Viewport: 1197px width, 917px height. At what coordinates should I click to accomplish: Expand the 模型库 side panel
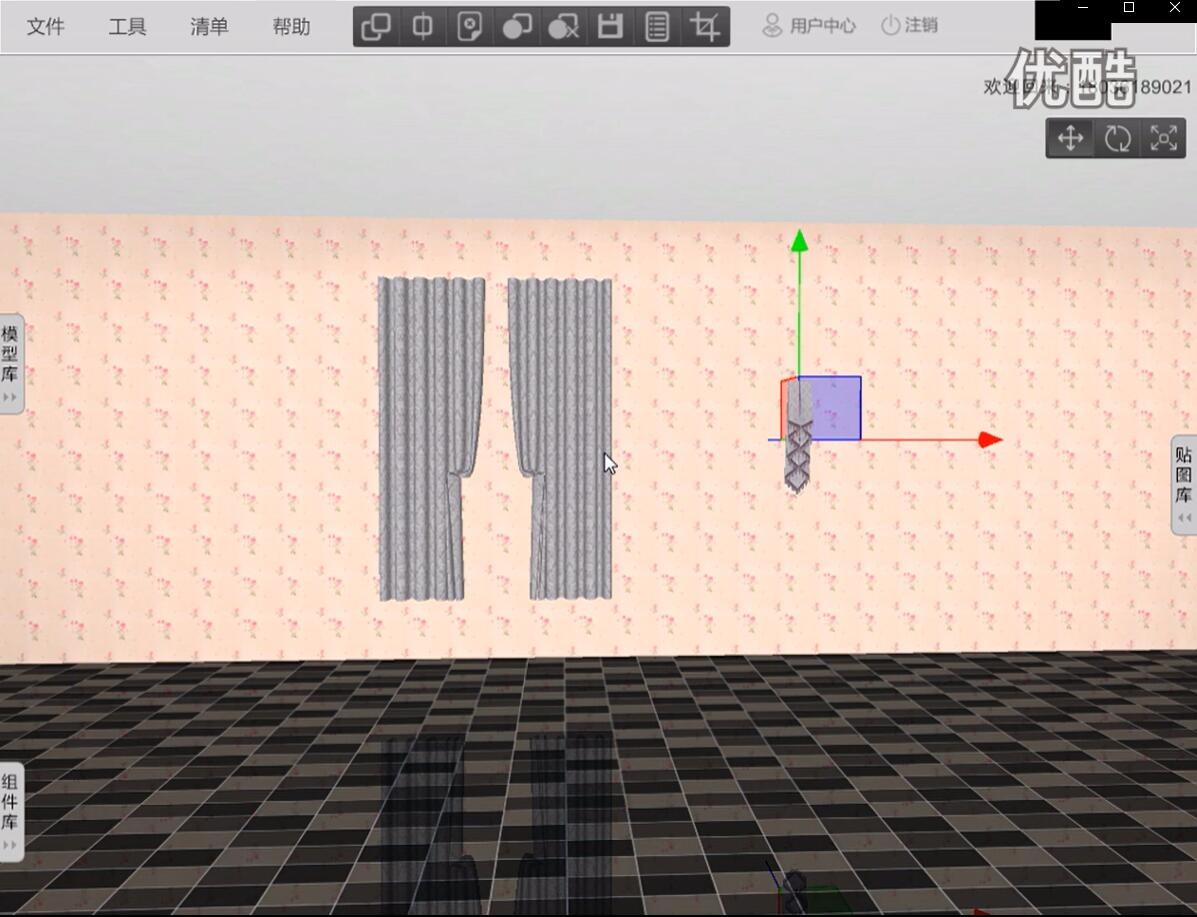pyautogui.click(x=11, y=363)
